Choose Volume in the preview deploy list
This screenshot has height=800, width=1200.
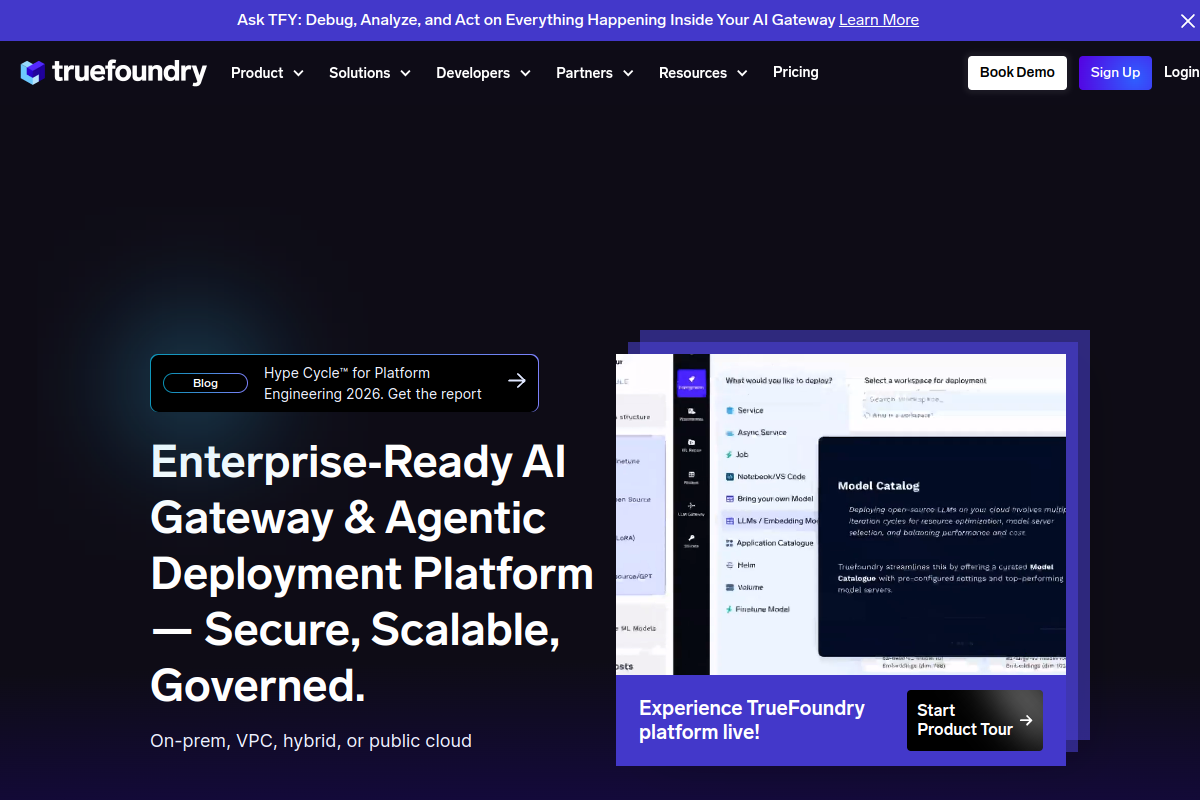(745, 587)
